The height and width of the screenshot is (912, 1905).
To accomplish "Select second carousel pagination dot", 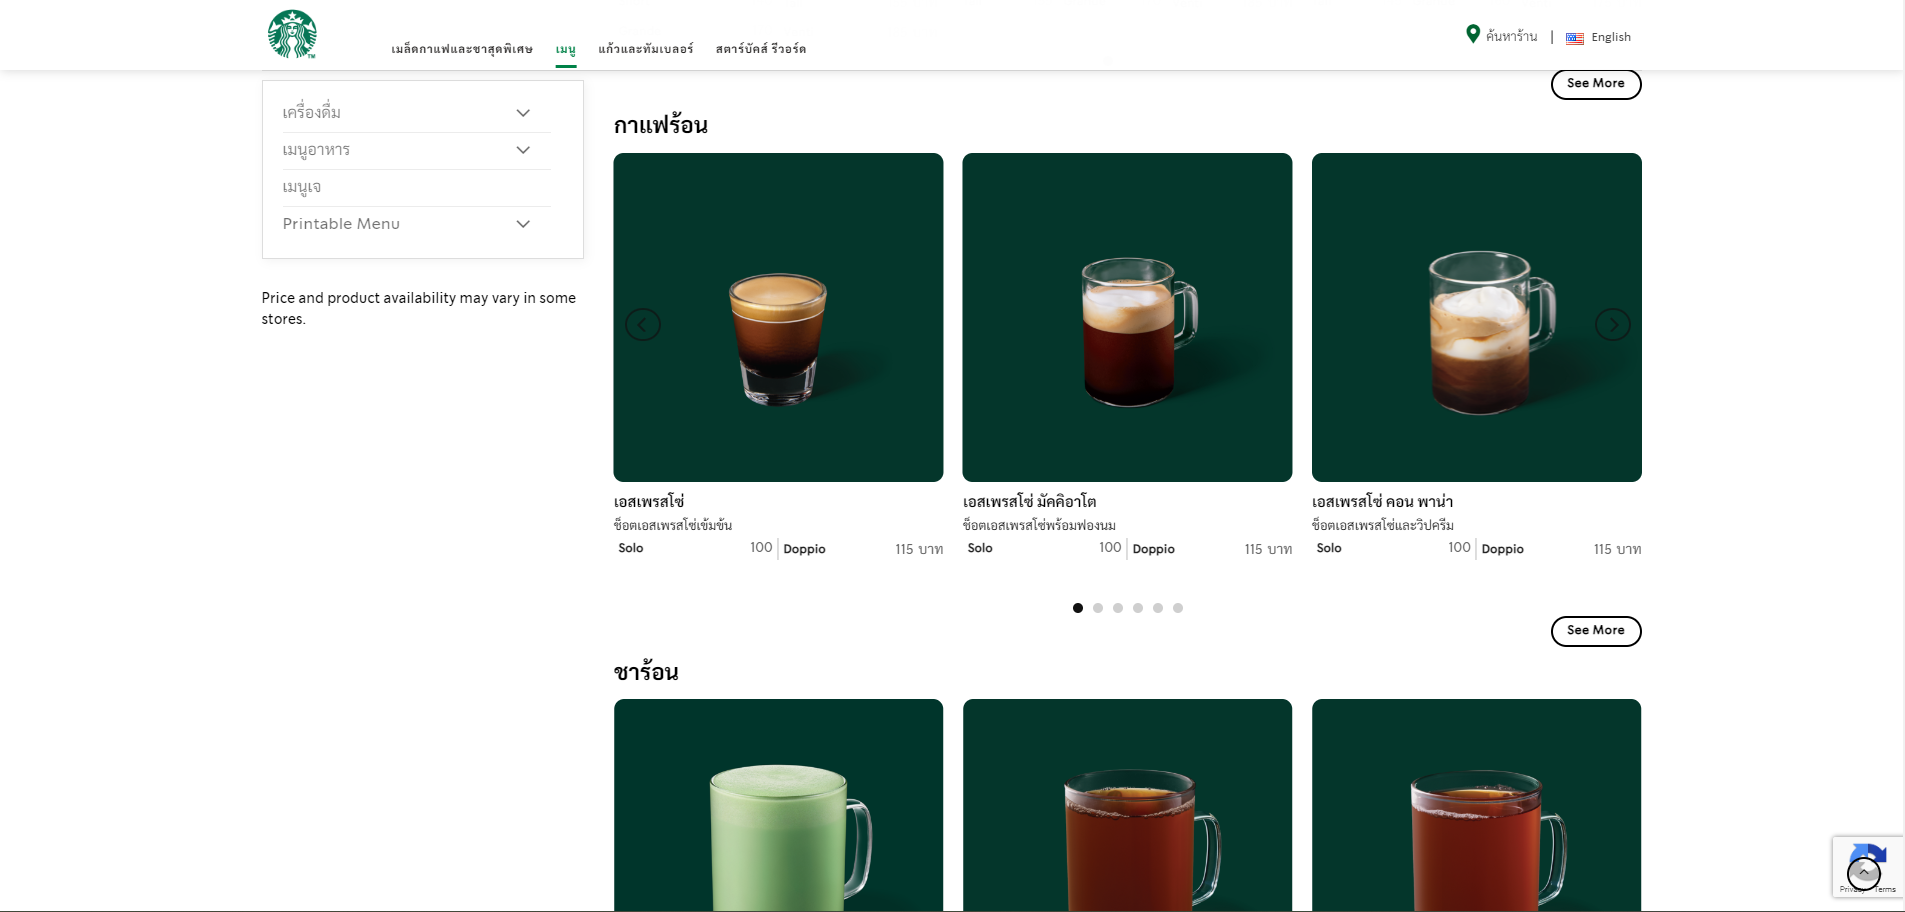I will [x=1098, y=608].
